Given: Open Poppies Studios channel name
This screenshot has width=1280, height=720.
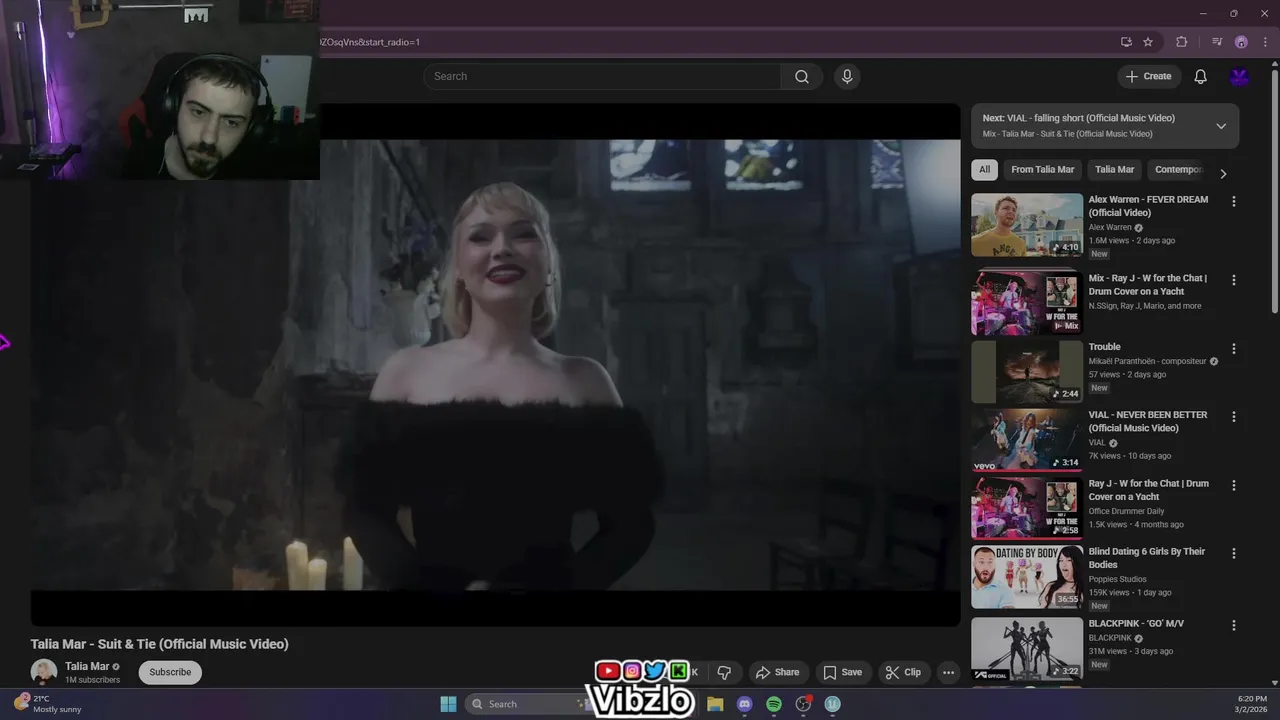Looking at the screenshot, I should coord(1118,579).
